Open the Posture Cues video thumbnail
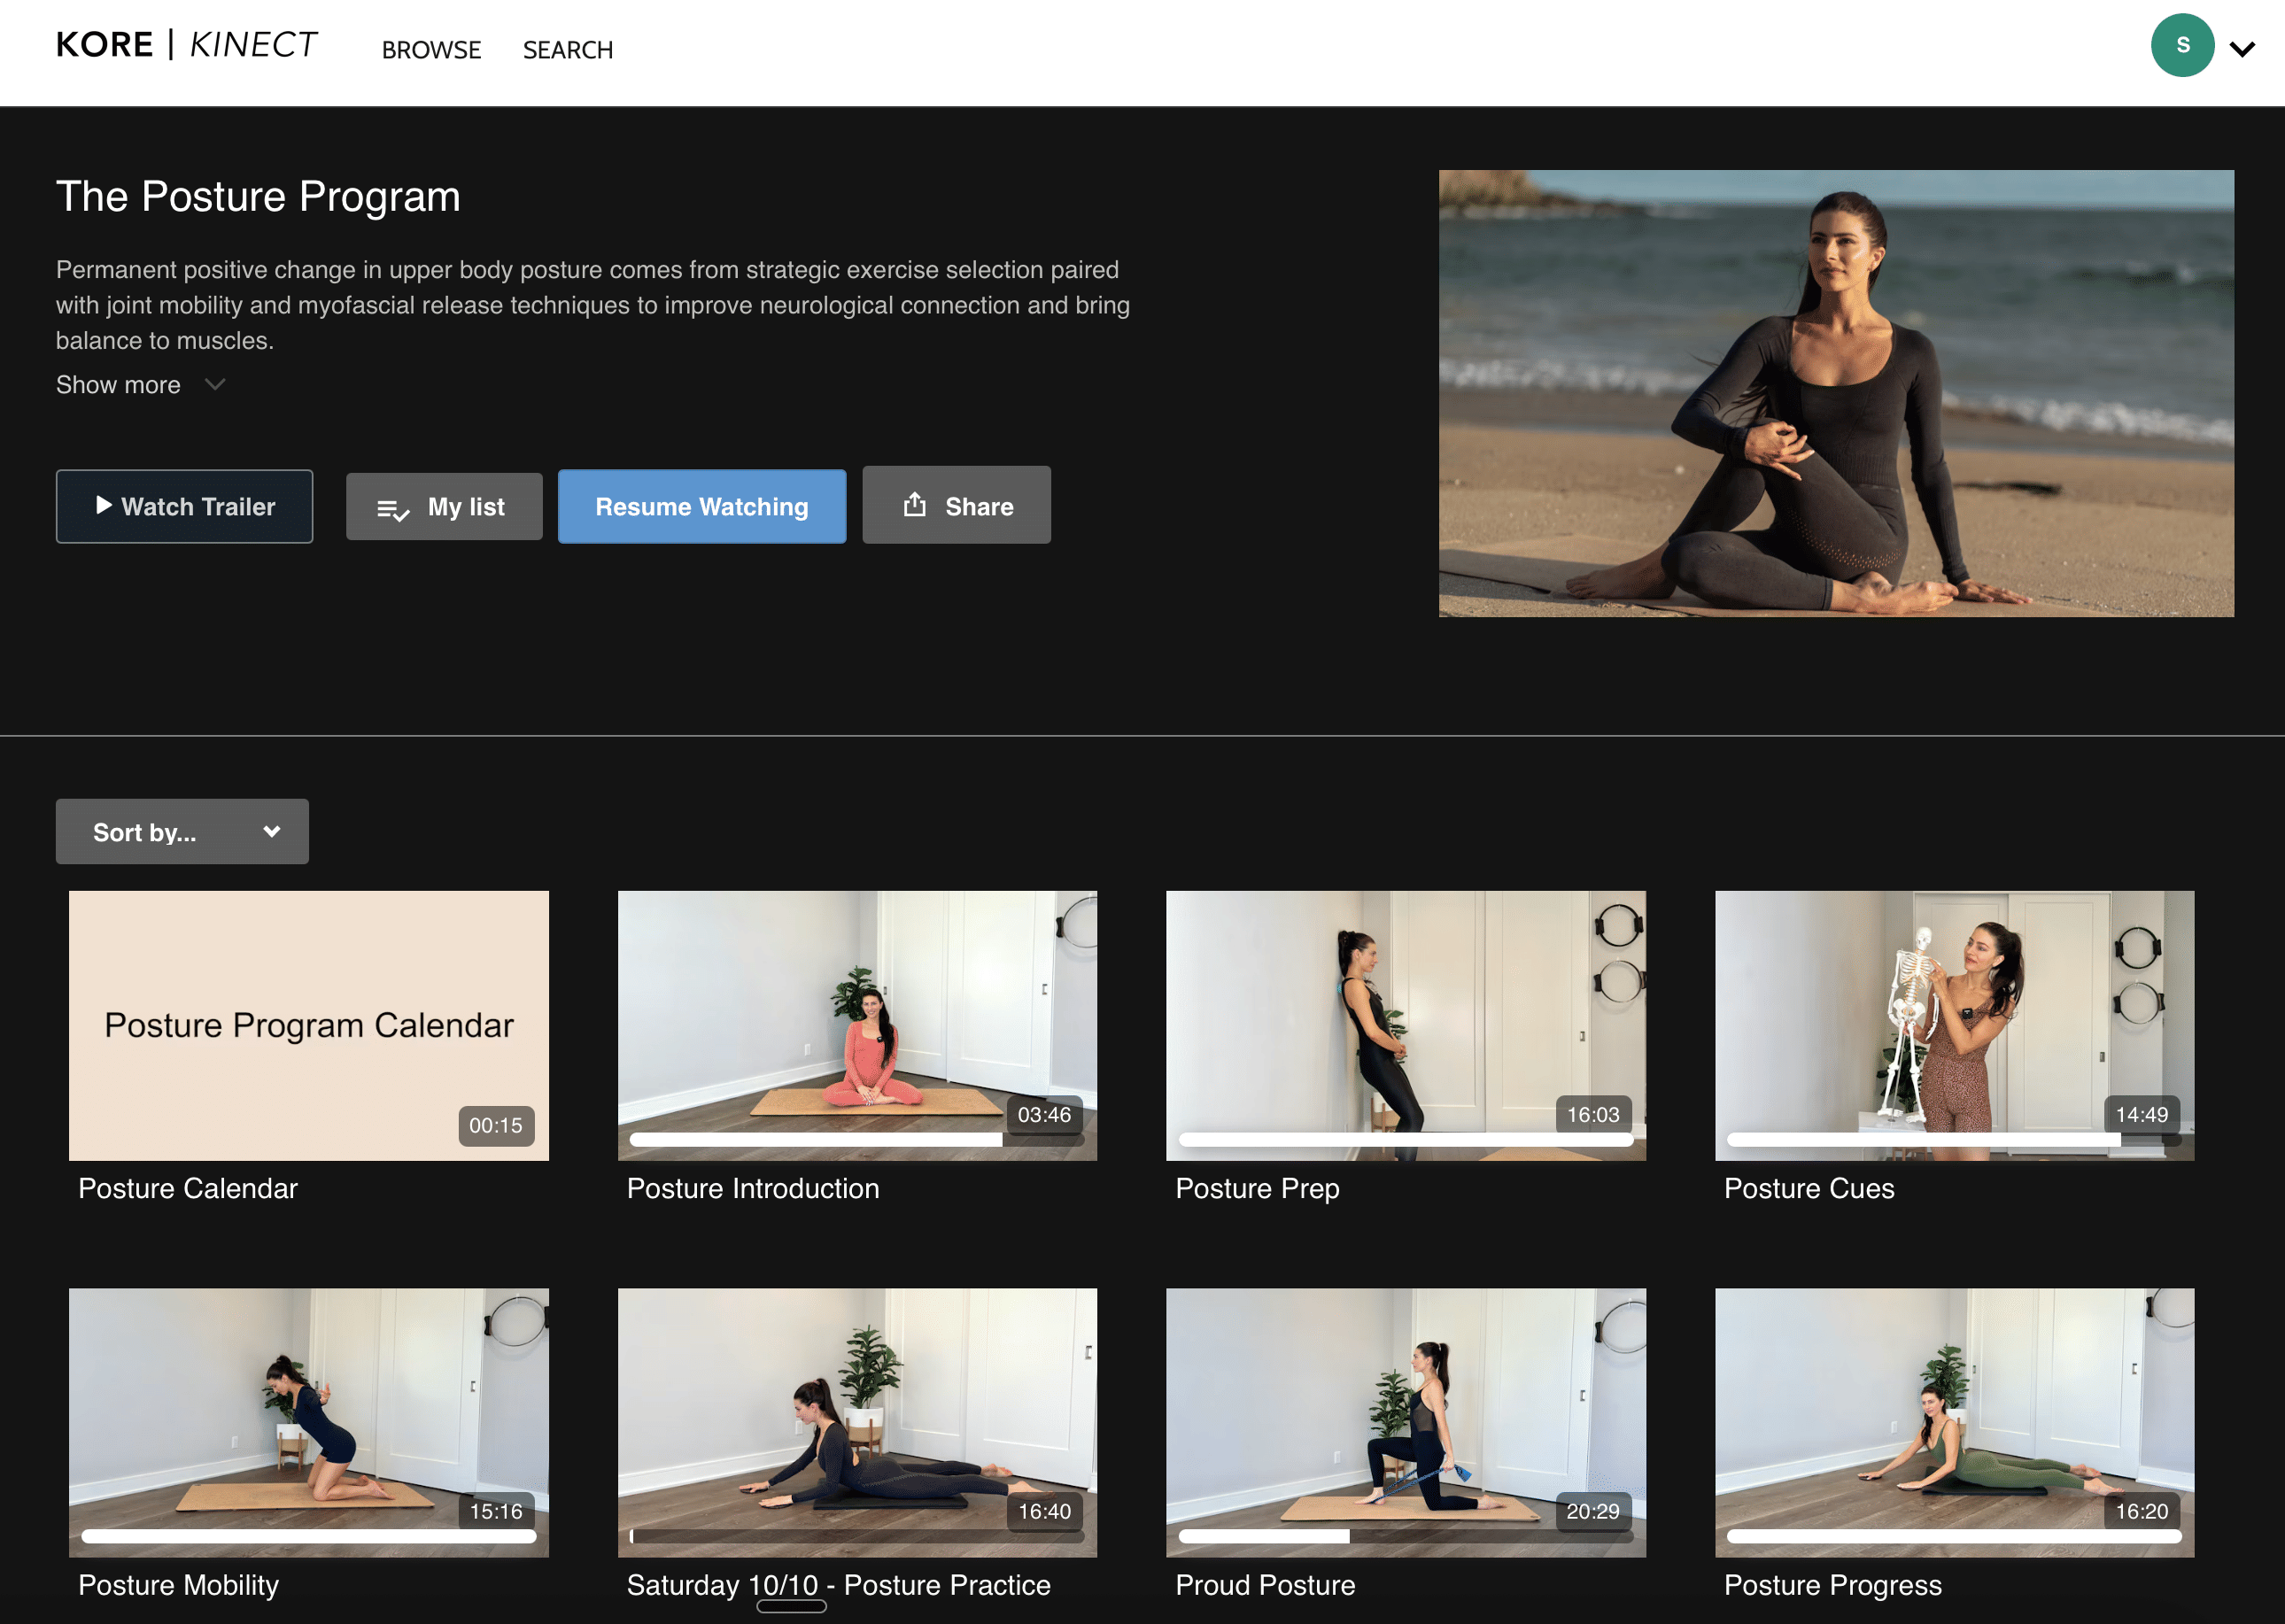The image size is (2285, 1624). (x=1955, y=1025)
